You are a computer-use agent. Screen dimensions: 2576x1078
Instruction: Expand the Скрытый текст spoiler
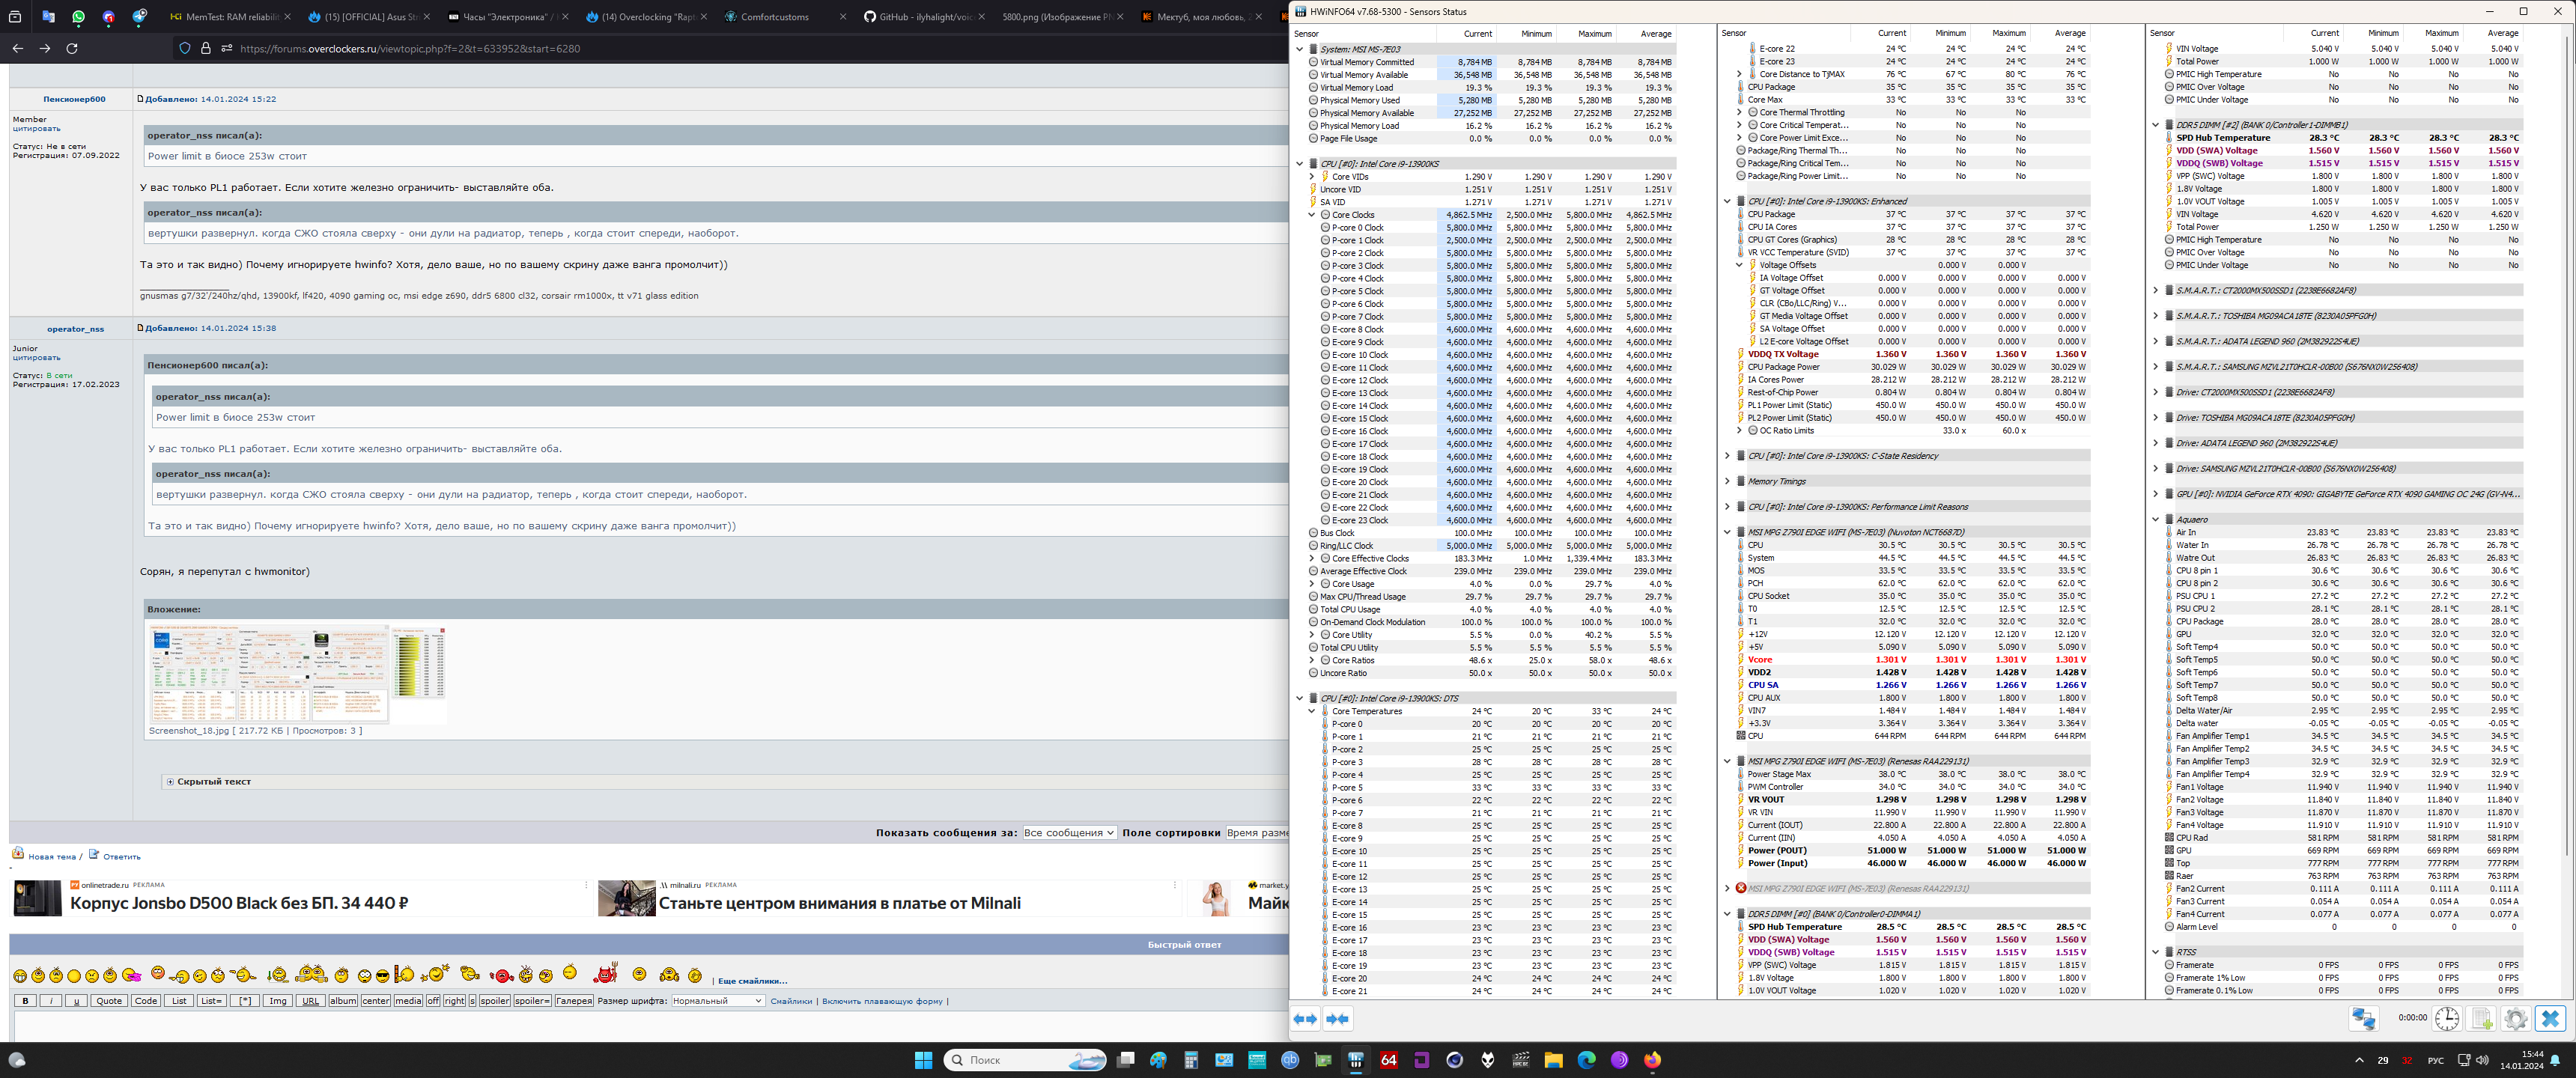tap(170, 782)
